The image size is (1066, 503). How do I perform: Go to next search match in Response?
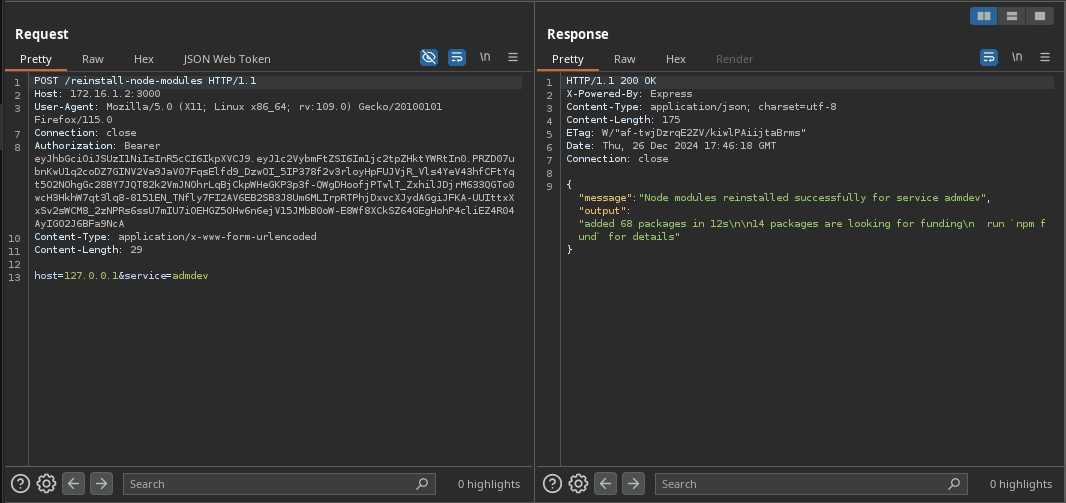click(633, 484)
